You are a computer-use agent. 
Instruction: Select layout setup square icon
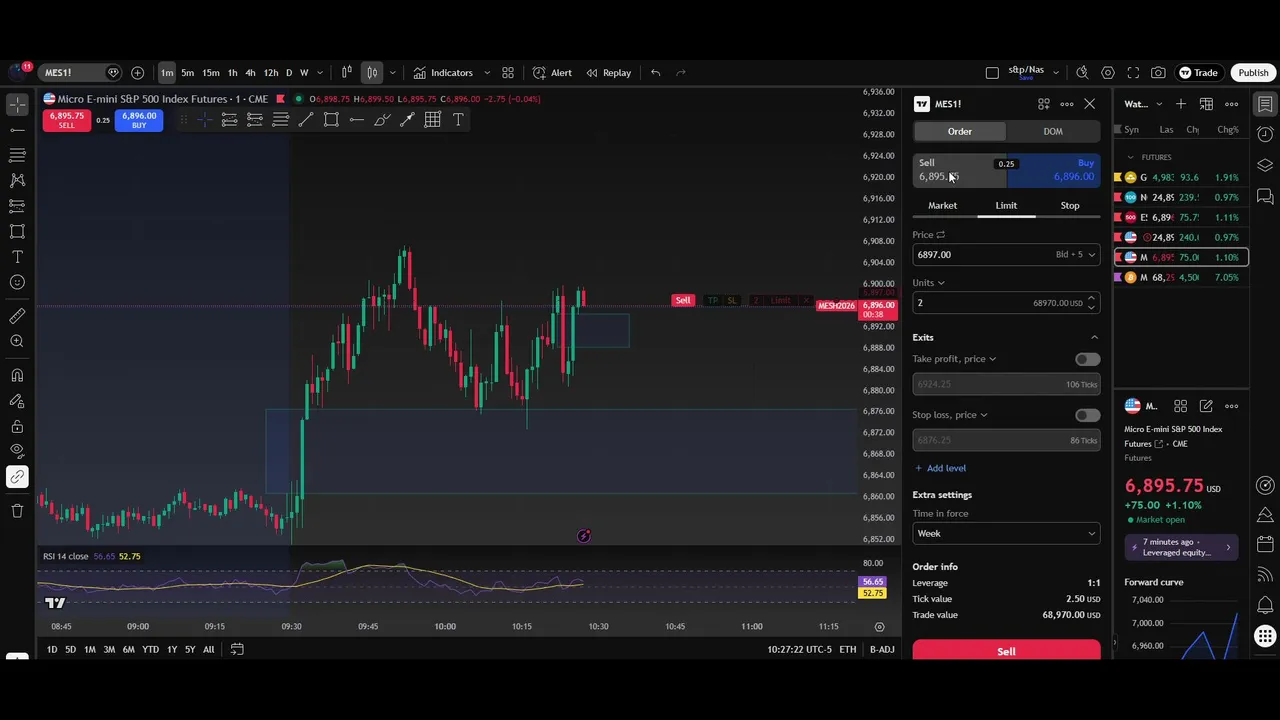click(x=992, y=73)
